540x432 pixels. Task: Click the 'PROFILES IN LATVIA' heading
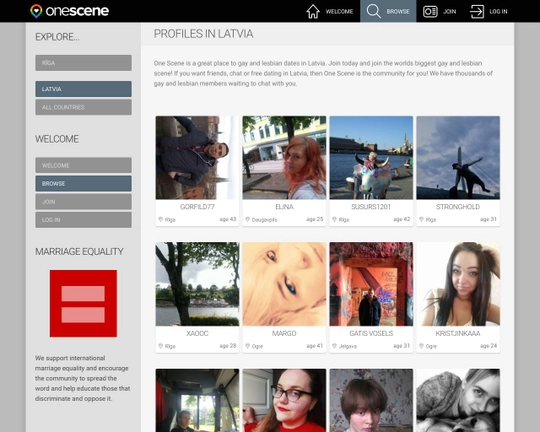tap(204, 34)
